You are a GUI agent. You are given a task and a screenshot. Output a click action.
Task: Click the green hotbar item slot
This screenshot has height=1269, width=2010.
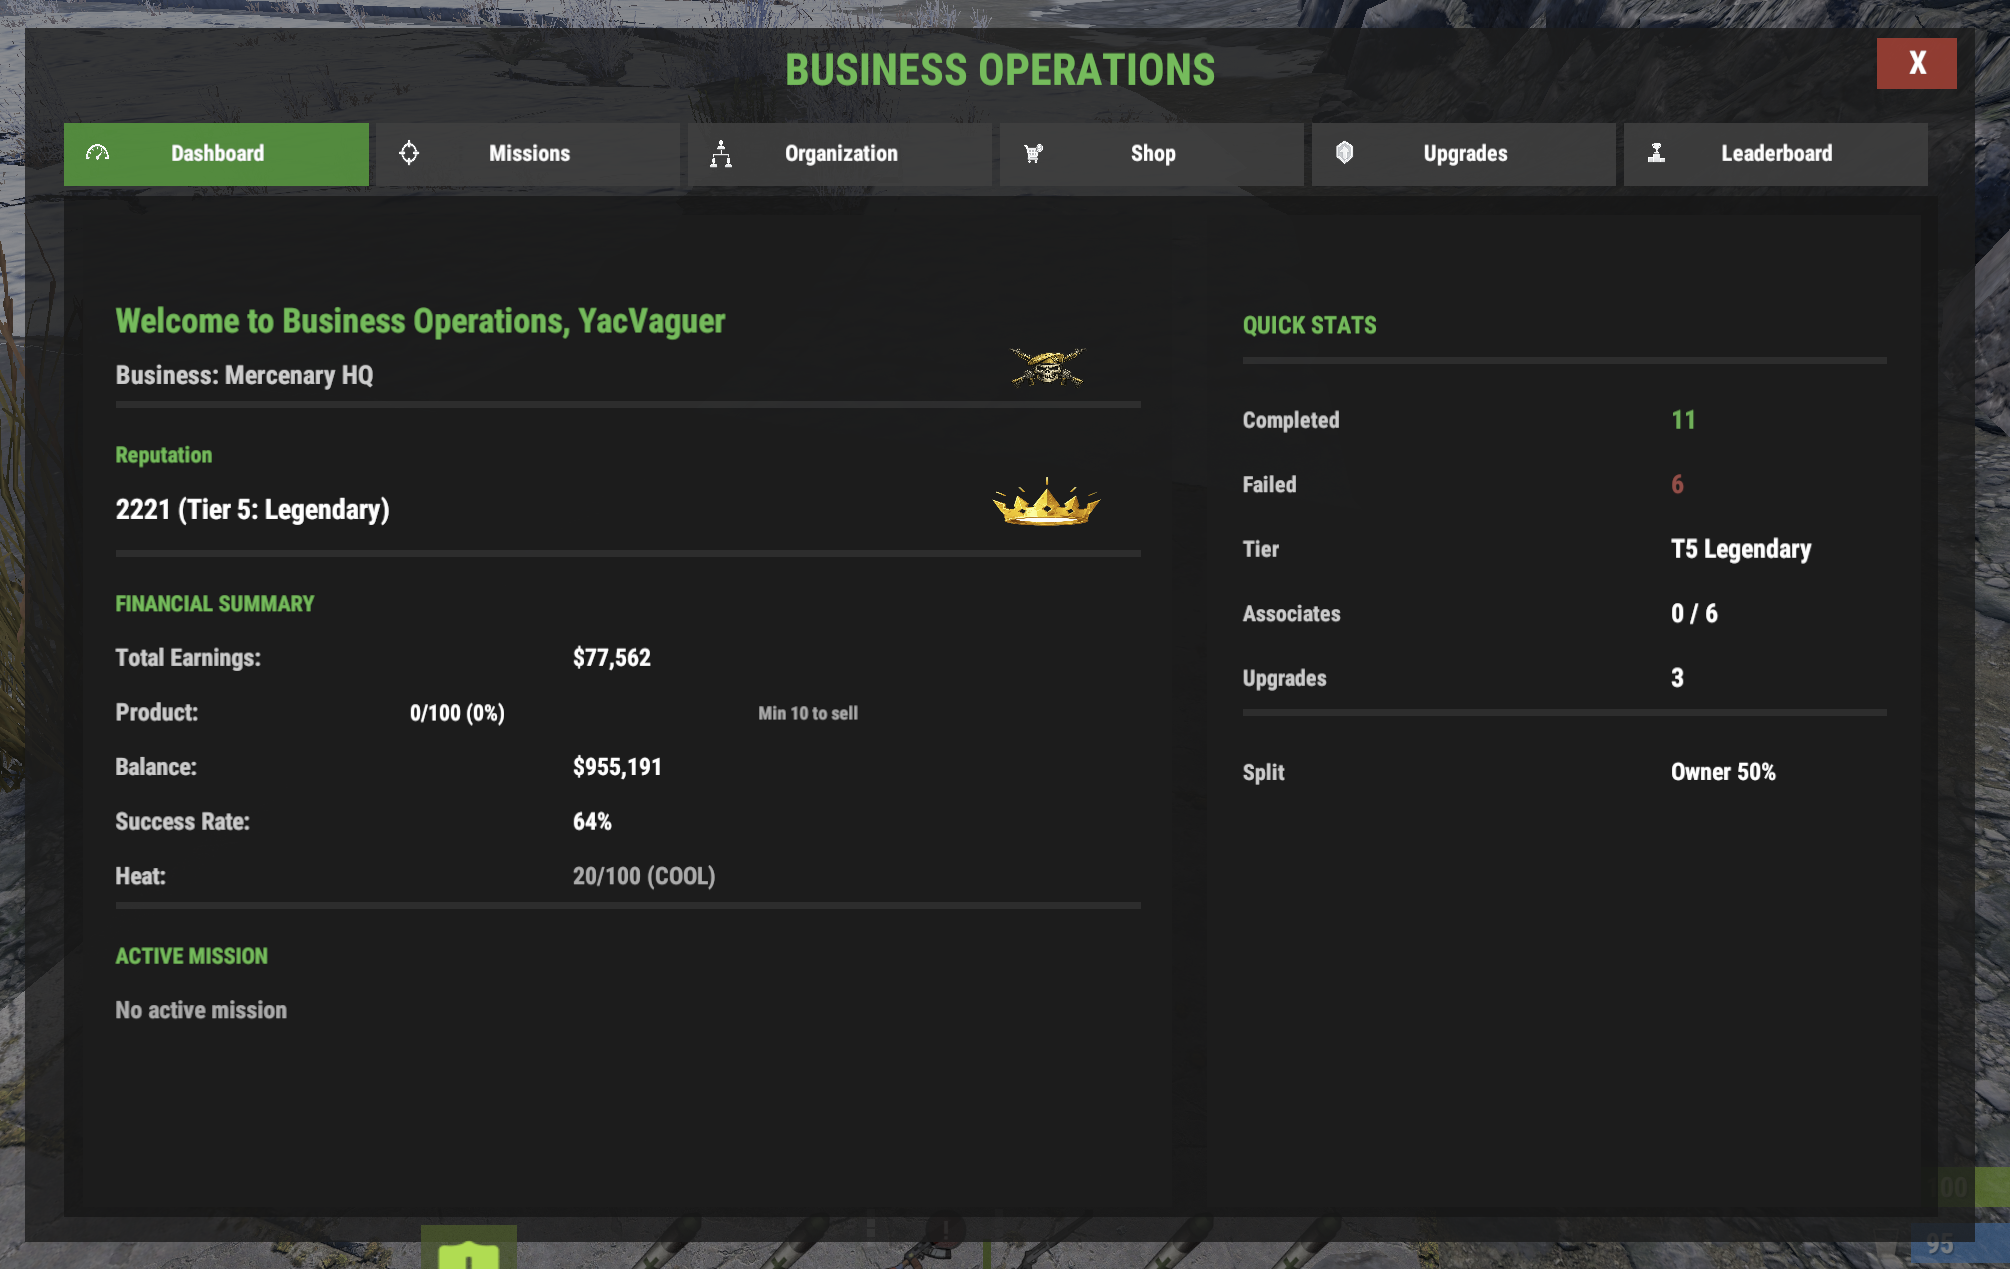click(x=468, y=1248)
